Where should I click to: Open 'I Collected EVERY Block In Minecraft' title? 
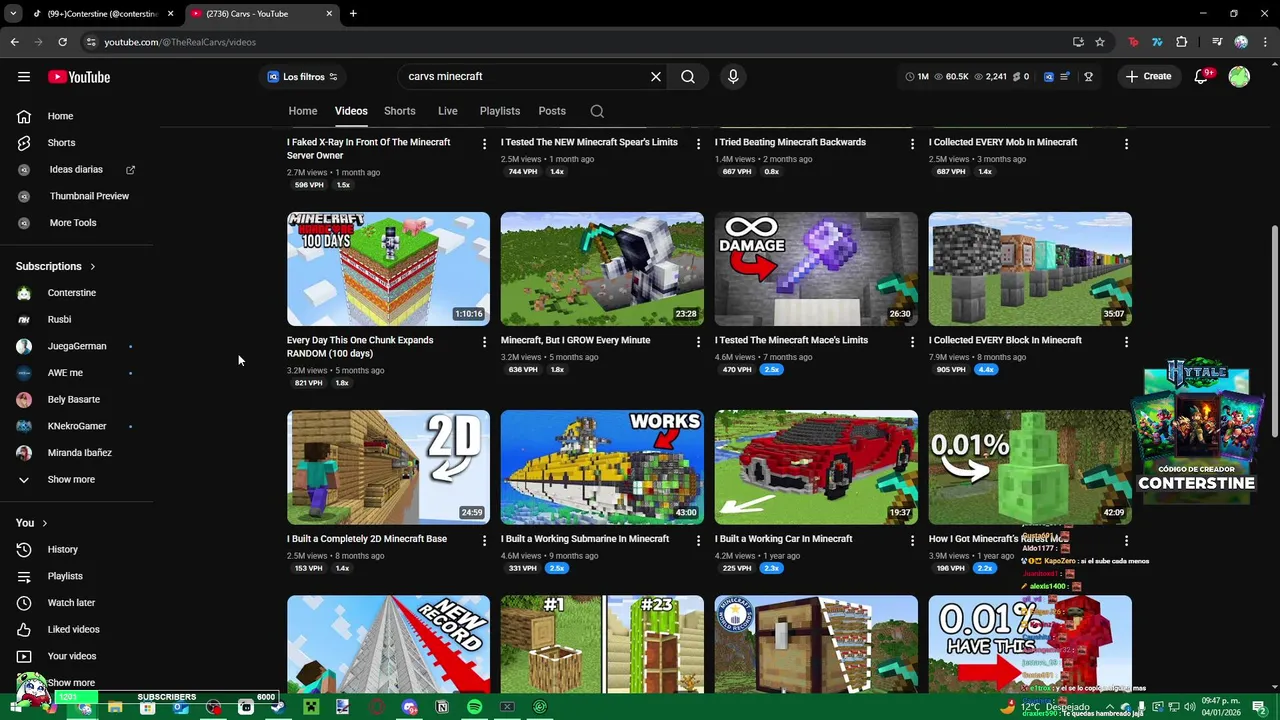tap(1005, 341)
